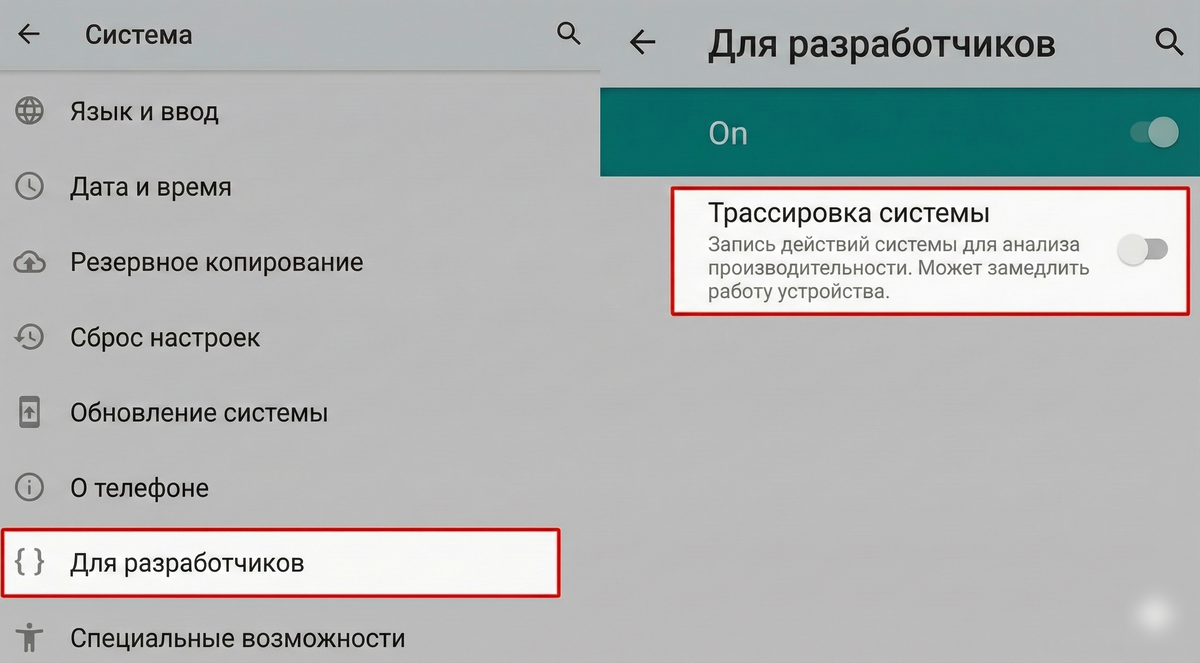This screenshot has width=1200, height=663.
Task: Tap the accessibility icon beside Специальные возможности
Action: (x=30, y=638)
